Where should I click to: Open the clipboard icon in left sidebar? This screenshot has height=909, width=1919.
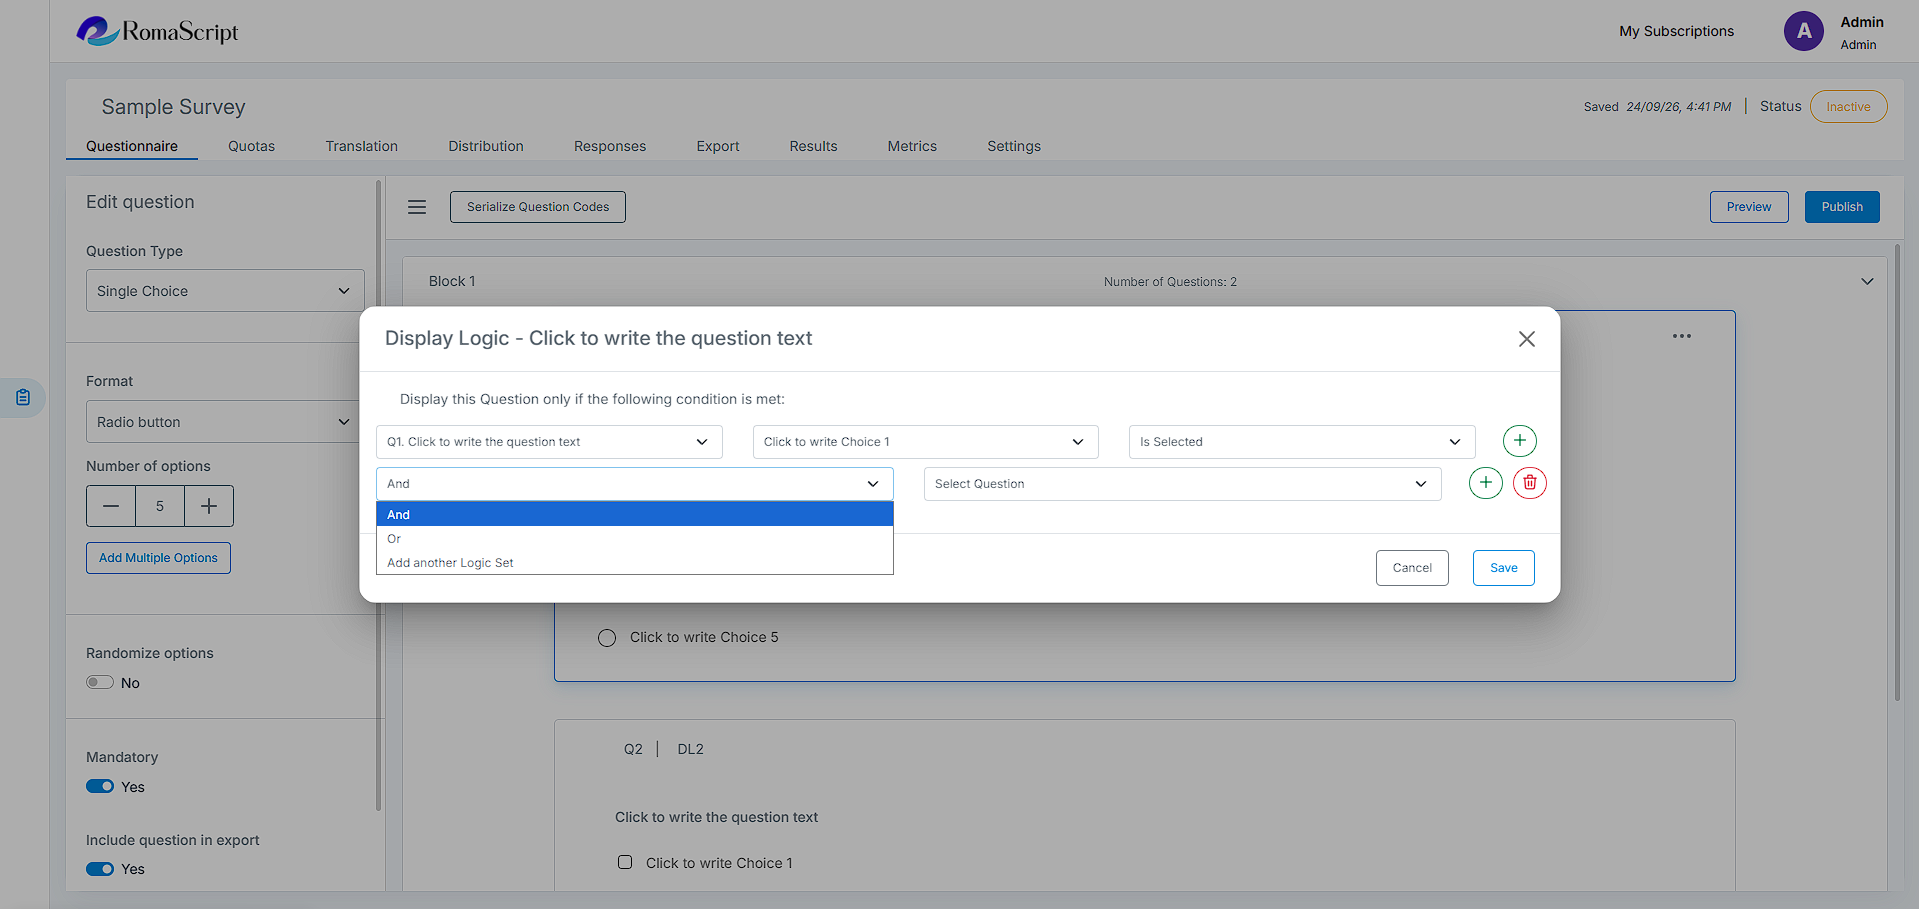click(x=23, y=398)
